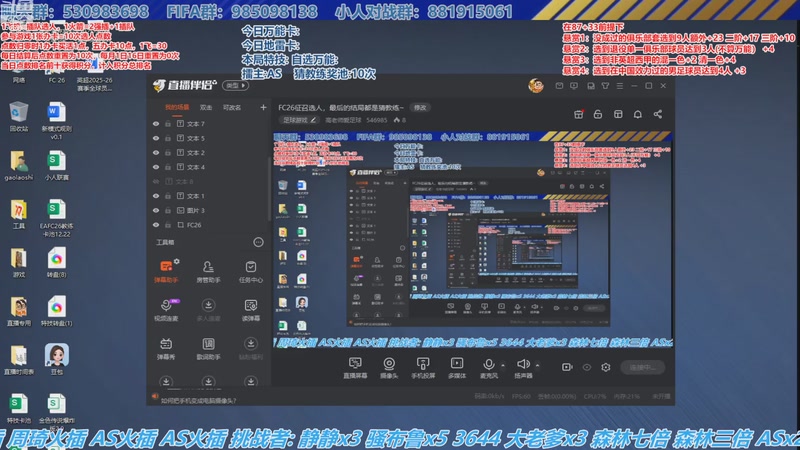This screenshot has width=800, height=450.
Task: Open notification bell in stream header
Action: (638, 114)
